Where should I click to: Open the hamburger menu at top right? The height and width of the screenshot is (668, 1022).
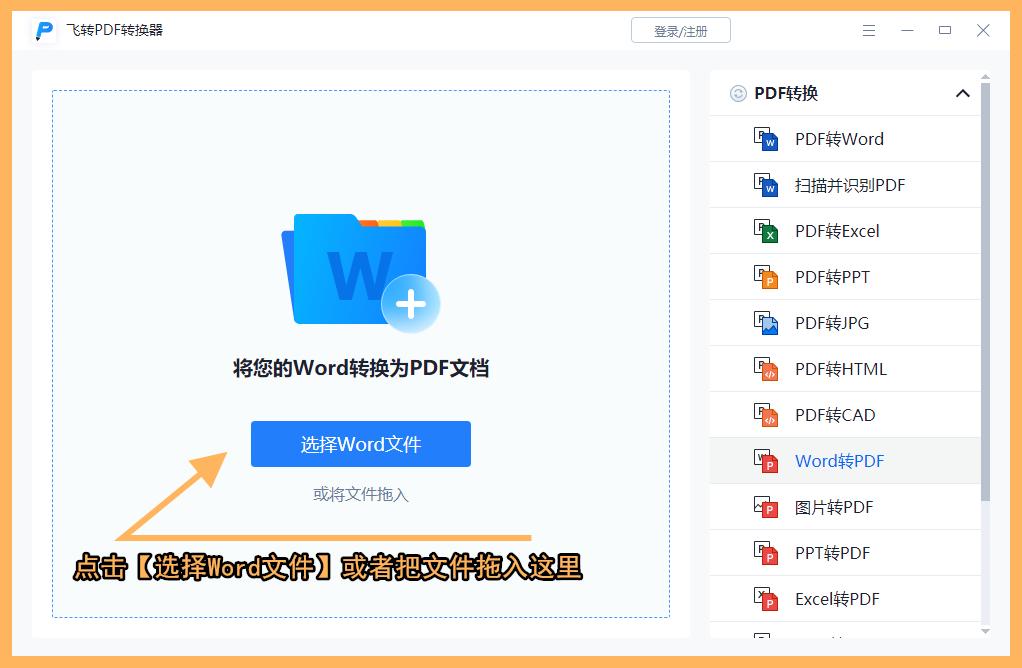[x=868, y=30]
